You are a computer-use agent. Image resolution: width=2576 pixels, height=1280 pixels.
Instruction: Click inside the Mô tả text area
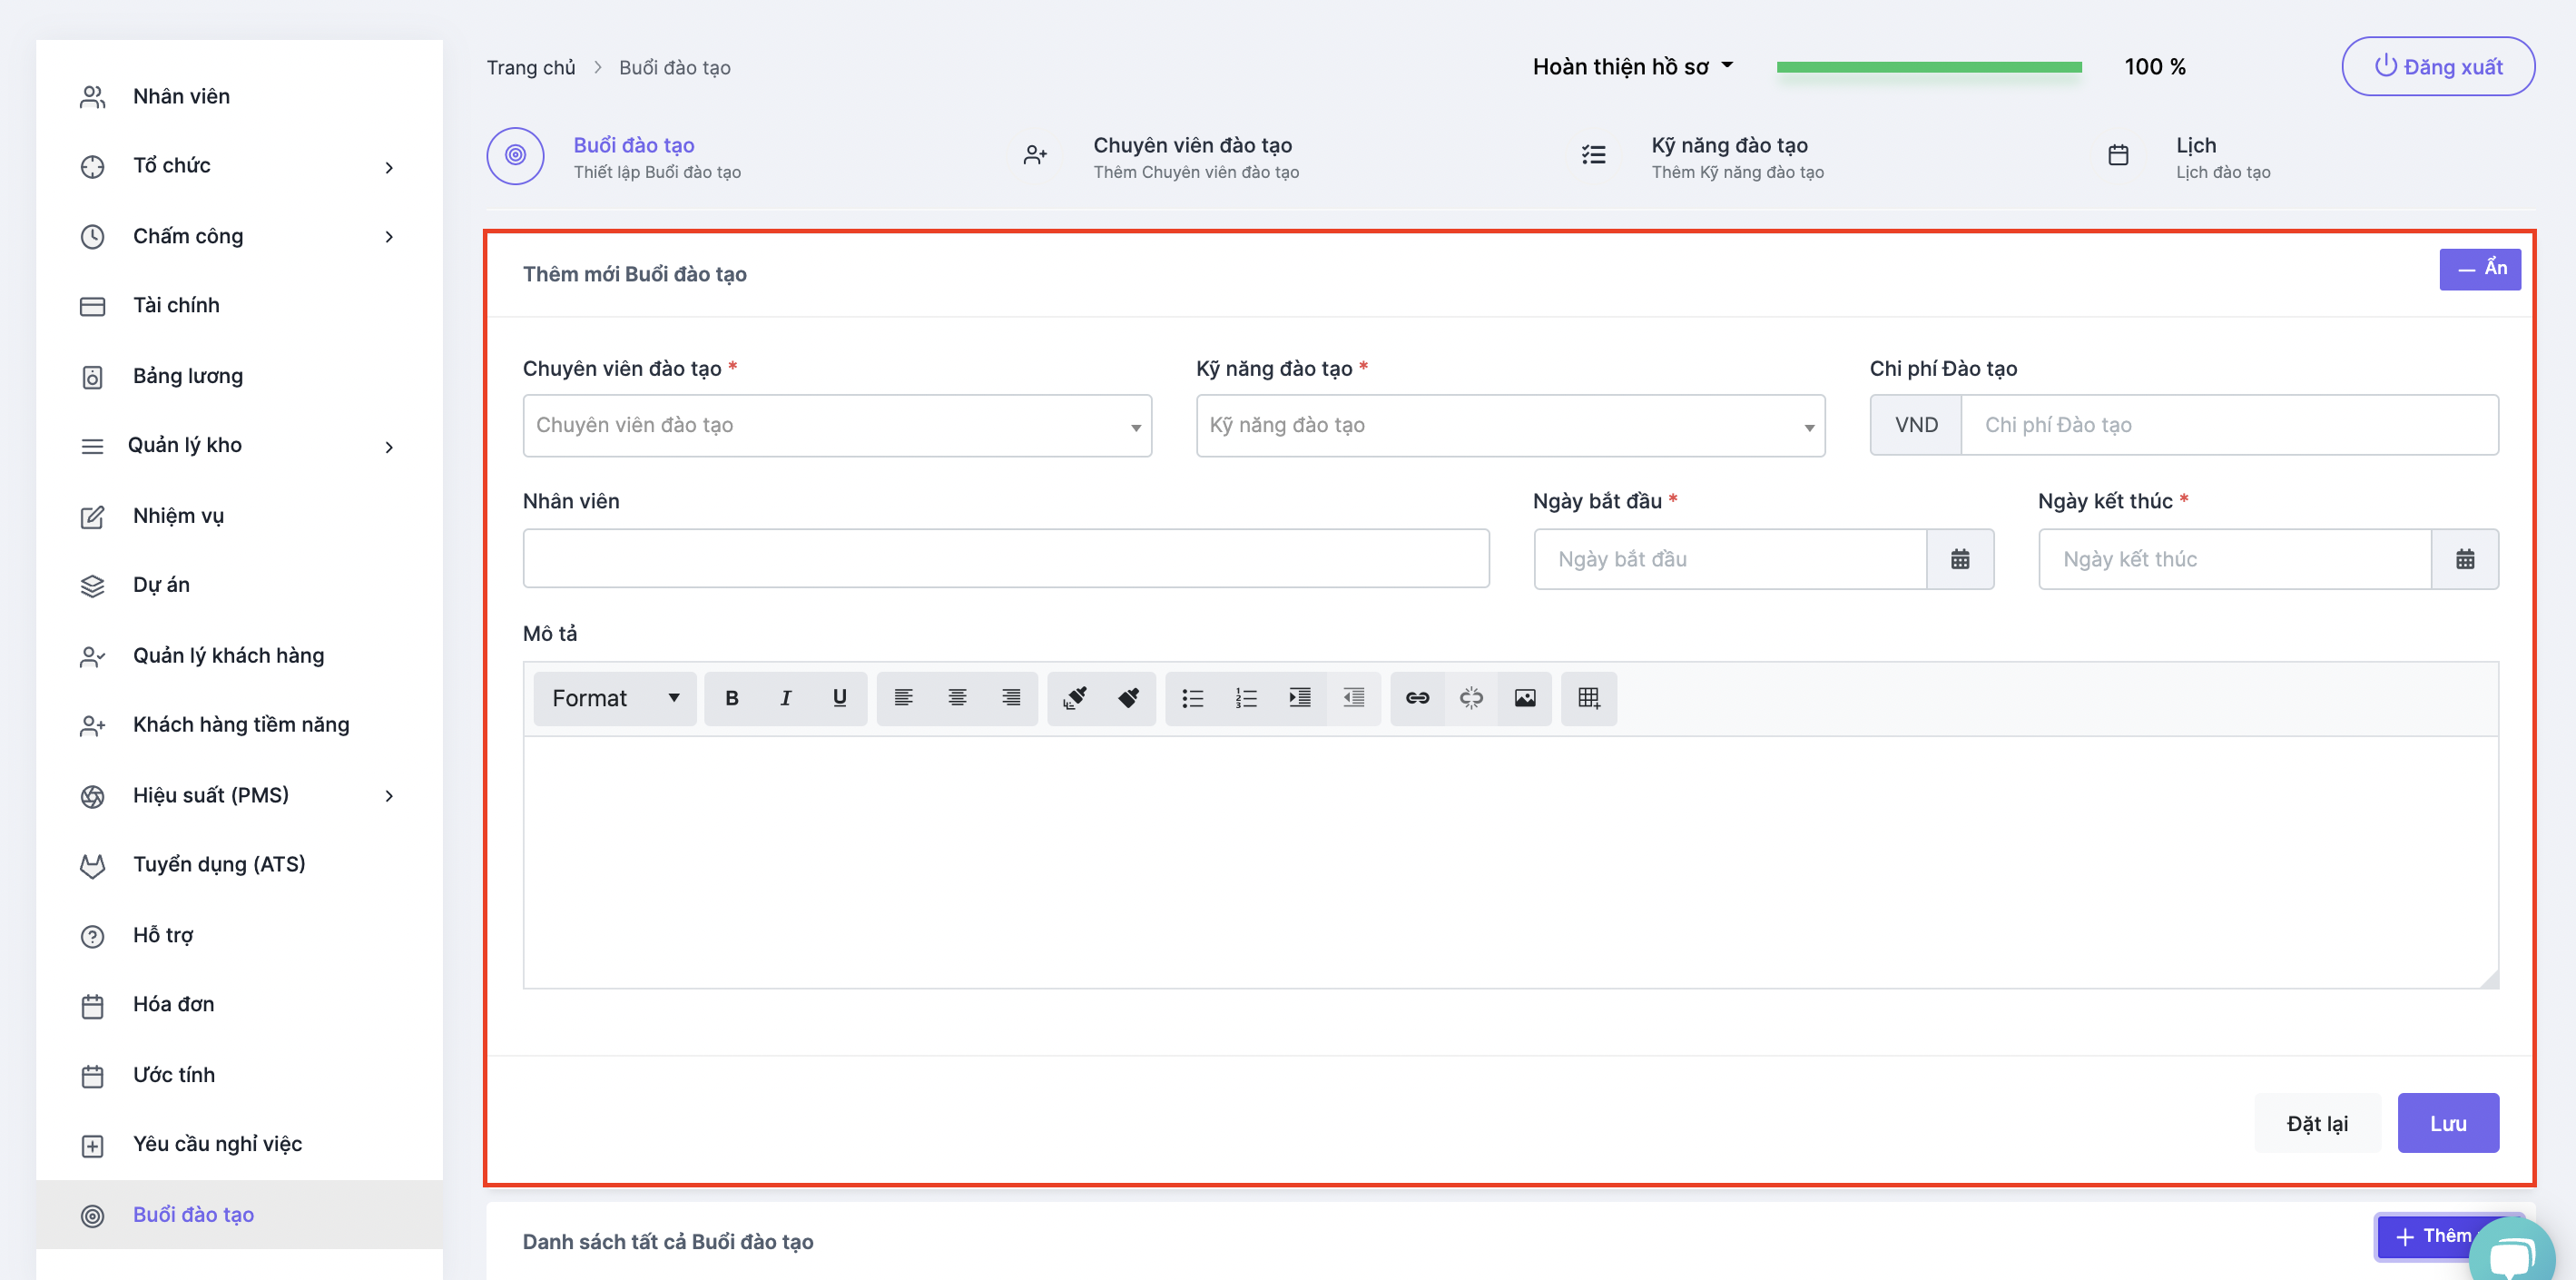pos(1510,862)
